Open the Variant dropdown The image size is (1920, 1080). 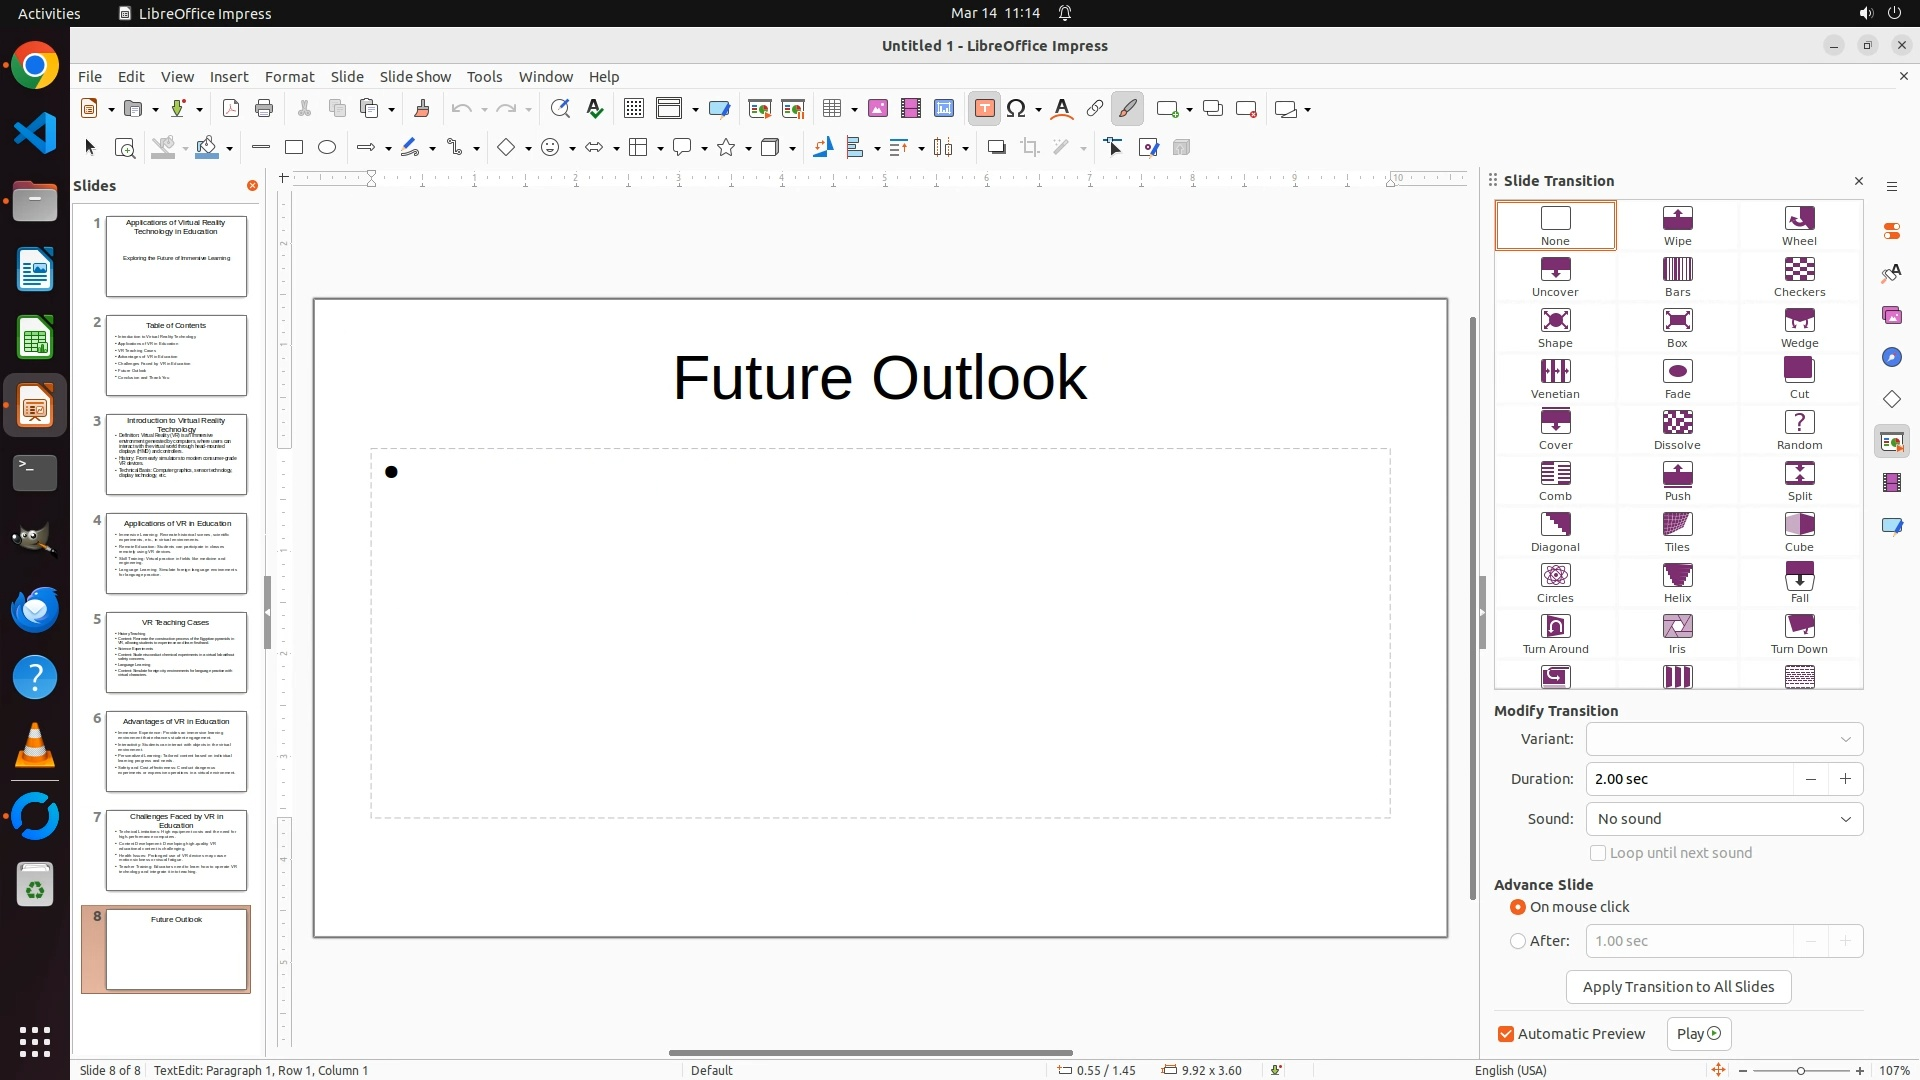tap(1724, 739)
